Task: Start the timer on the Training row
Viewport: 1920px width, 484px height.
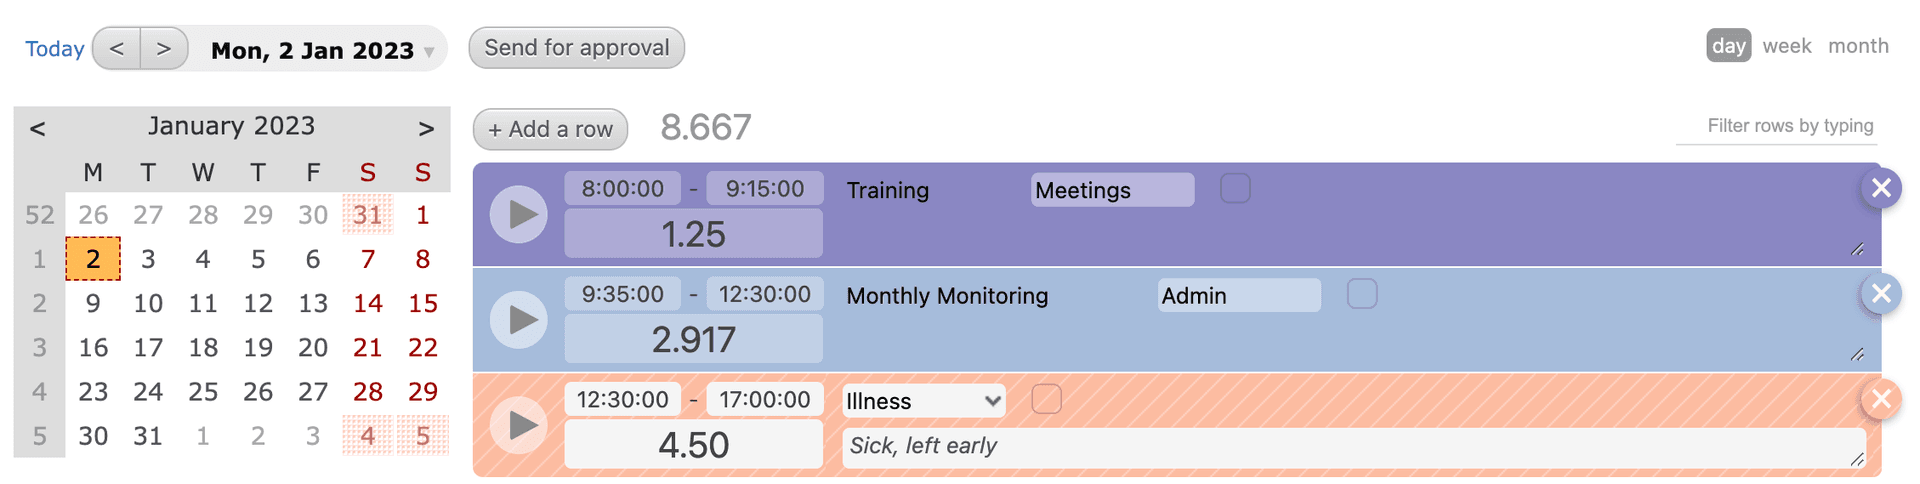Action: tap(519, 214)
